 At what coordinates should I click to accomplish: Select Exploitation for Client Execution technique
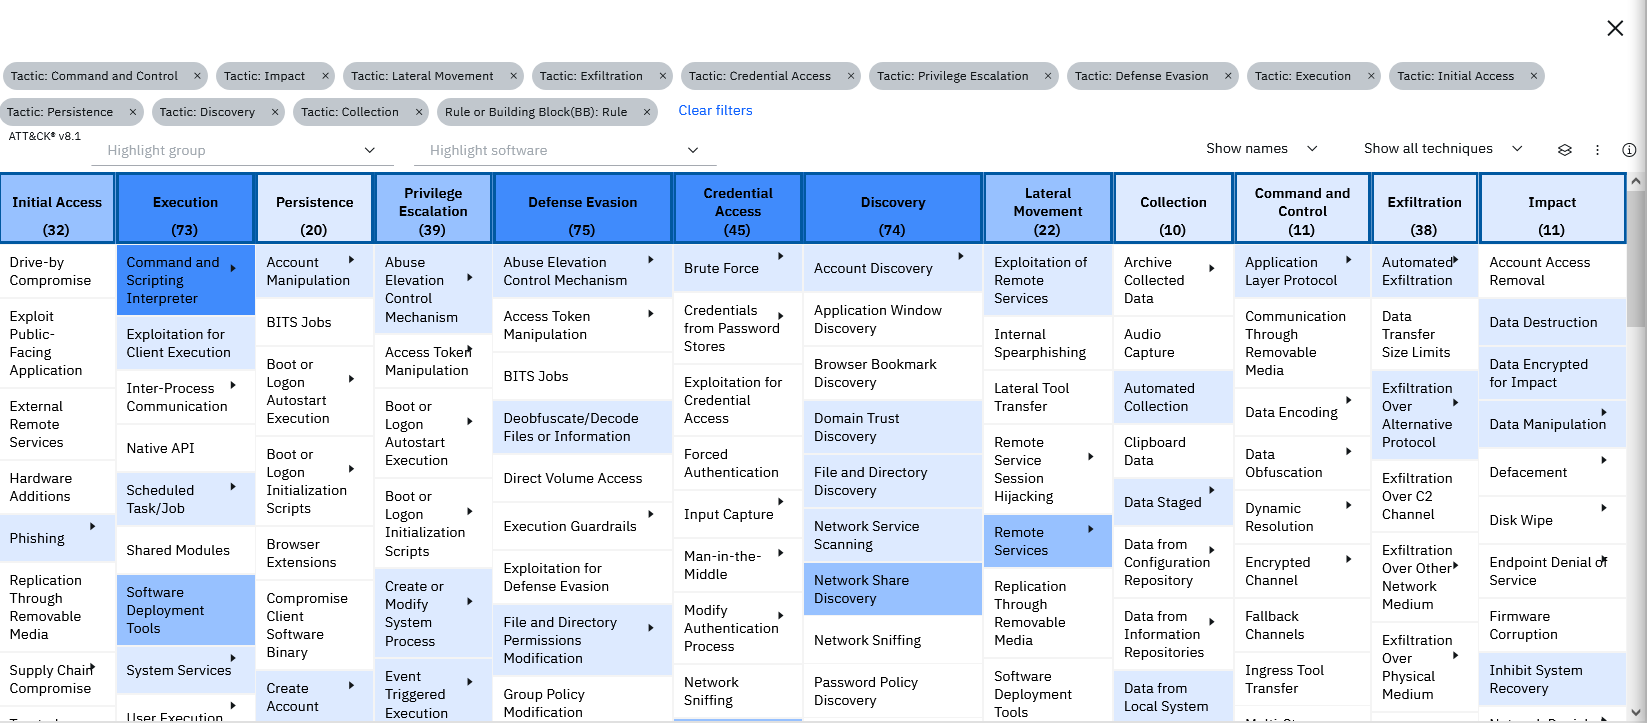click(186, 343)
